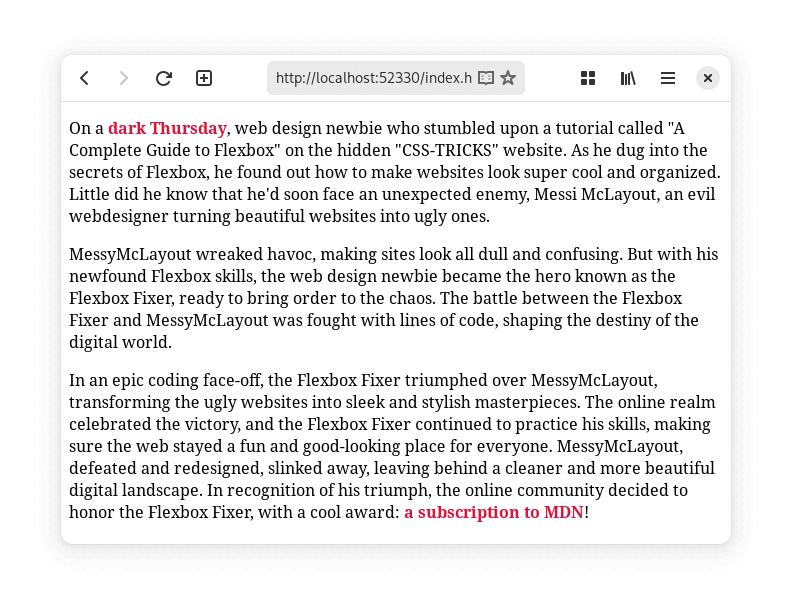Click the paragraph starting "MessyMcLayout wreaked havoc"
Viewport: 792px width, 611px height.
(394, 298)
